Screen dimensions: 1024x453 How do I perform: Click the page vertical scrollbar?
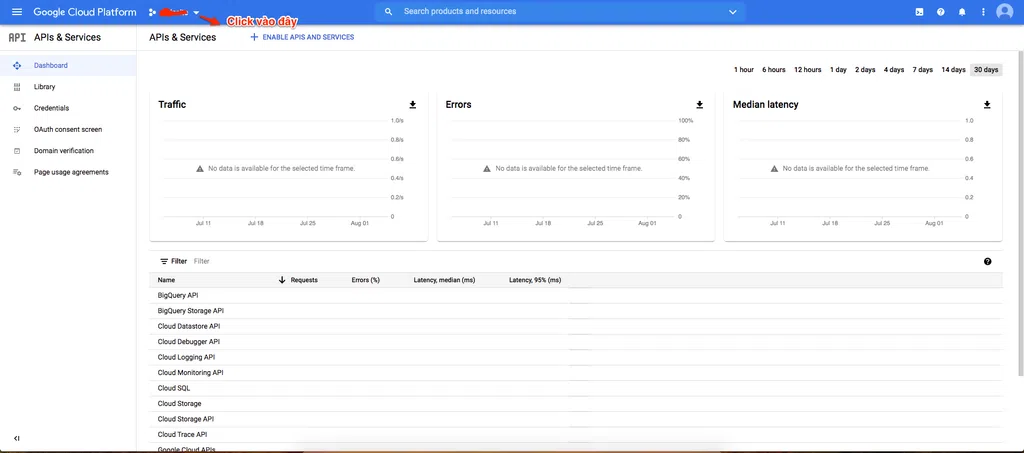point(1021,215)
